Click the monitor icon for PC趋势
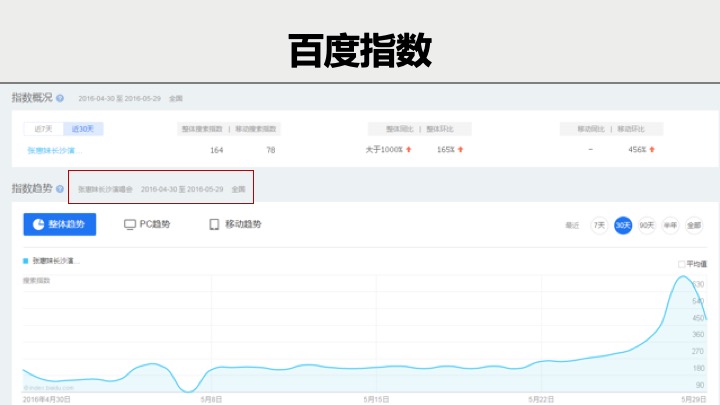Screen dimensions: 720x405 click(x=130, y=224)
